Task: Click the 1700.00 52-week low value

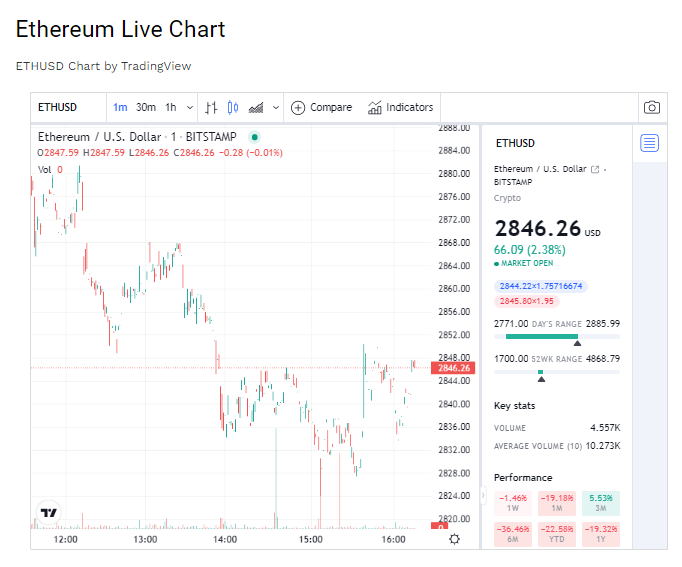Action: 511,359
